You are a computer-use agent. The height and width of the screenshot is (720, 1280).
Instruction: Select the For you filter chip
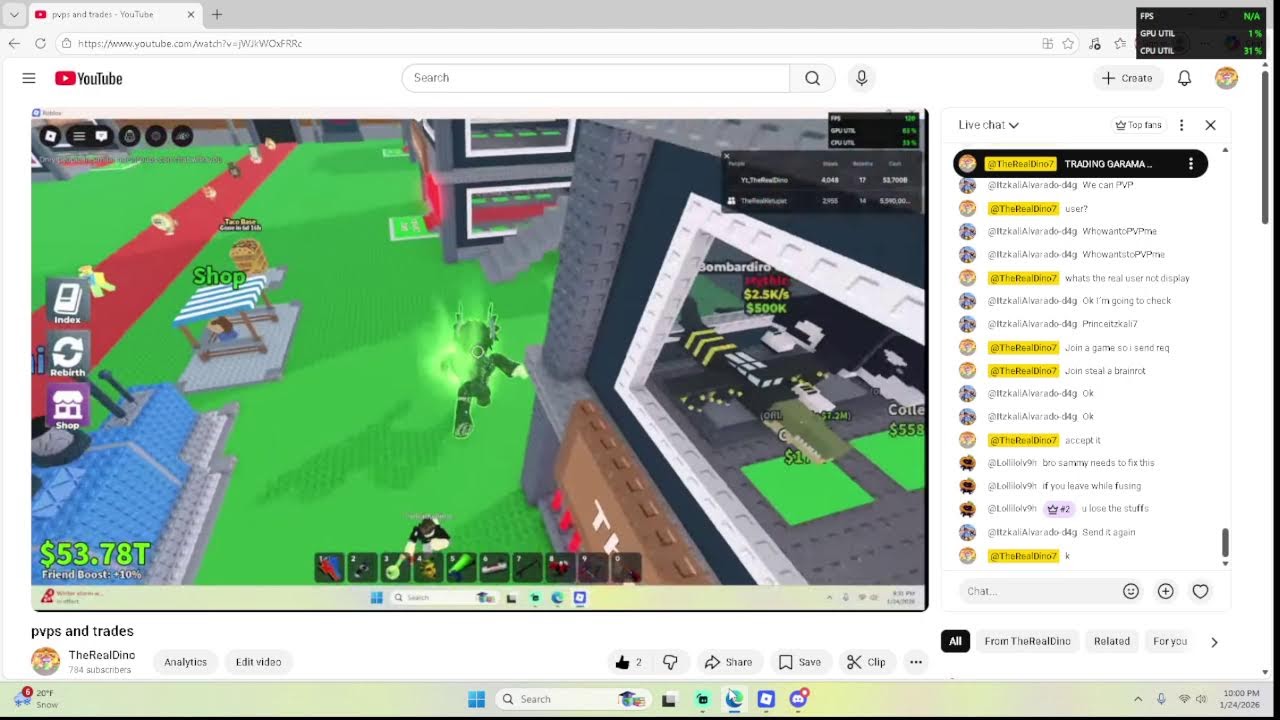[x=1170, y=642]
